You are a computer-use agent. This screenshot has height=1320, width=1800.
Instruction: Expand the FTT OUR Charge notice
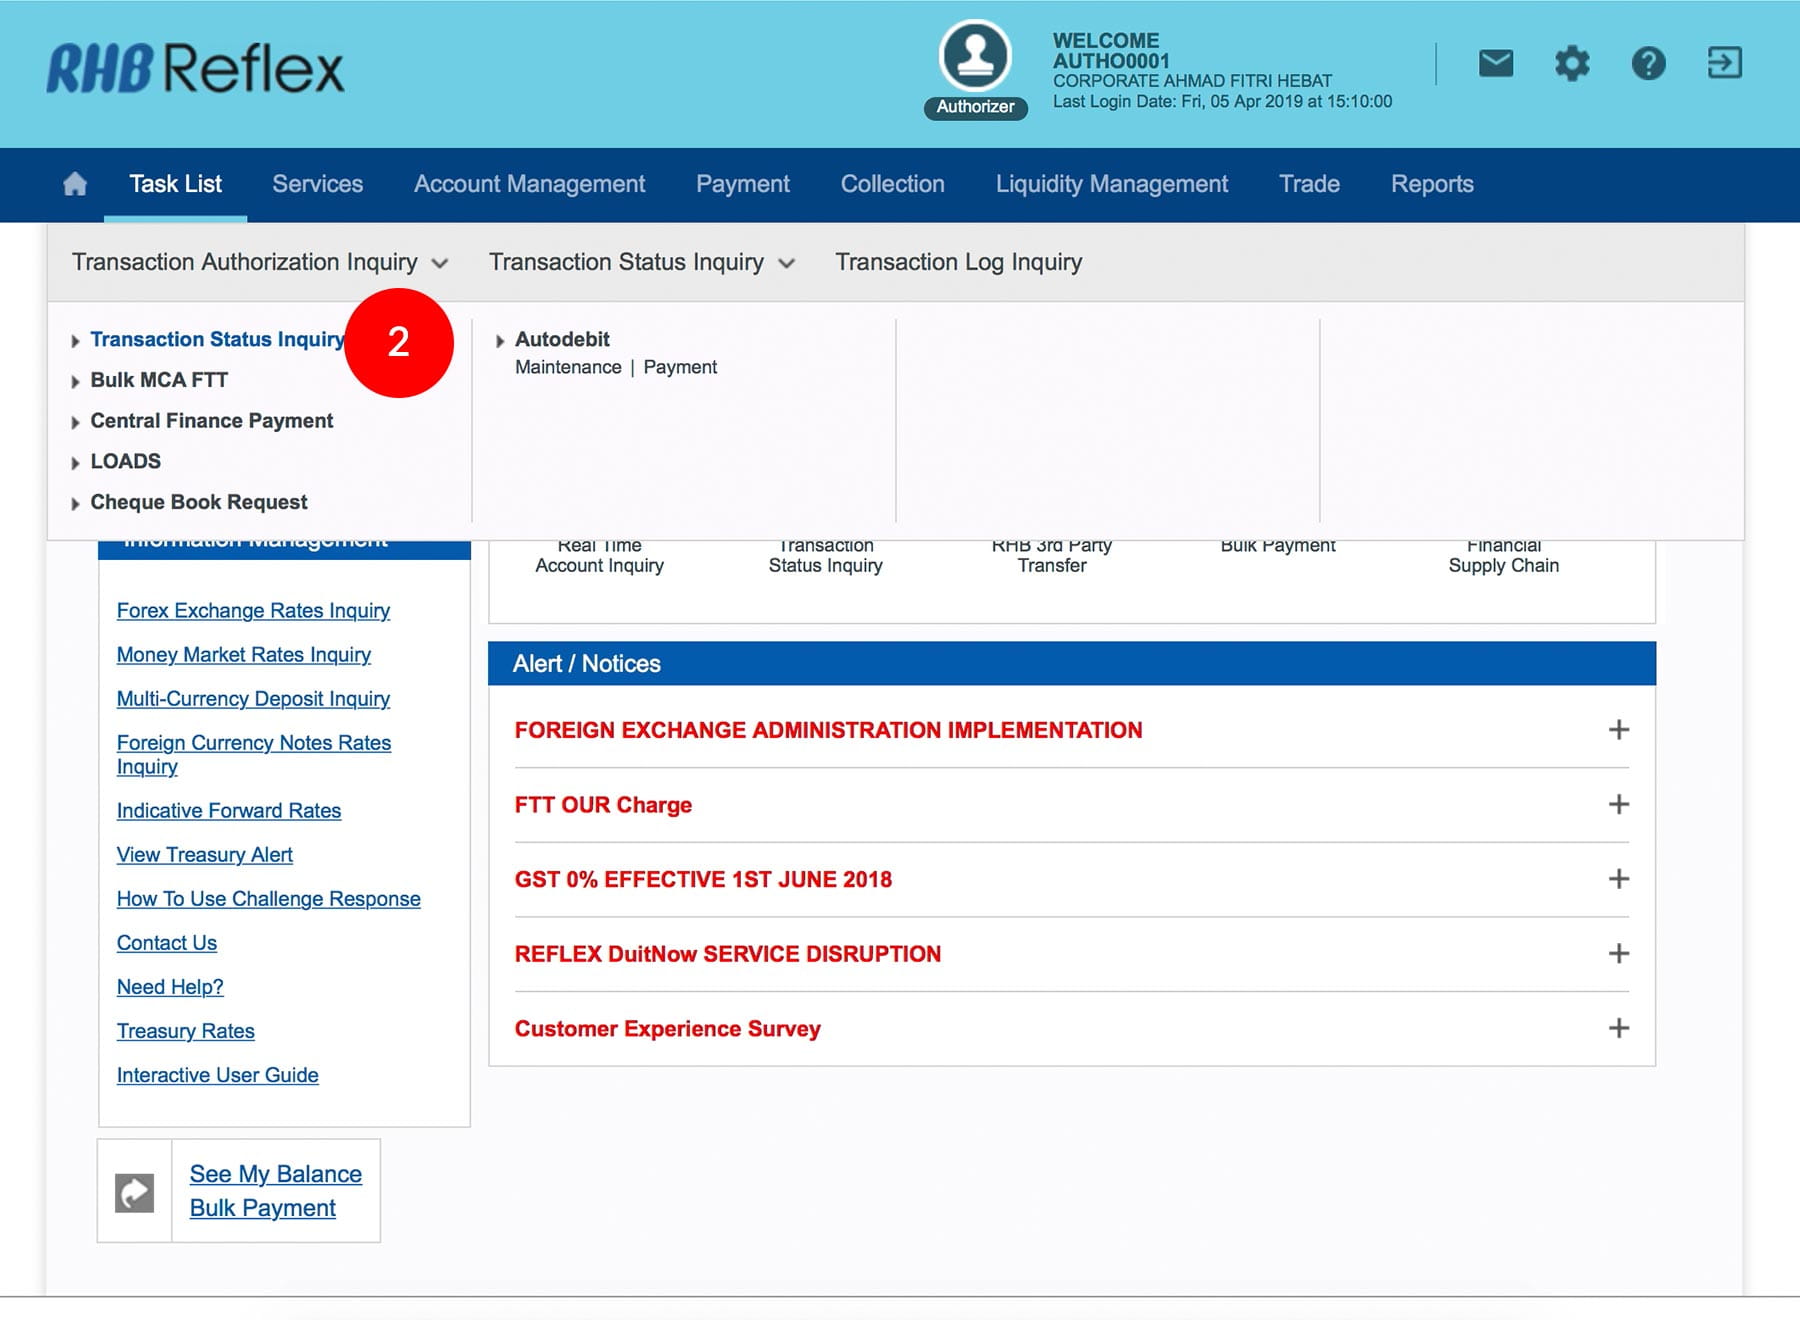pyautogui.click(x=1618, y=804)
